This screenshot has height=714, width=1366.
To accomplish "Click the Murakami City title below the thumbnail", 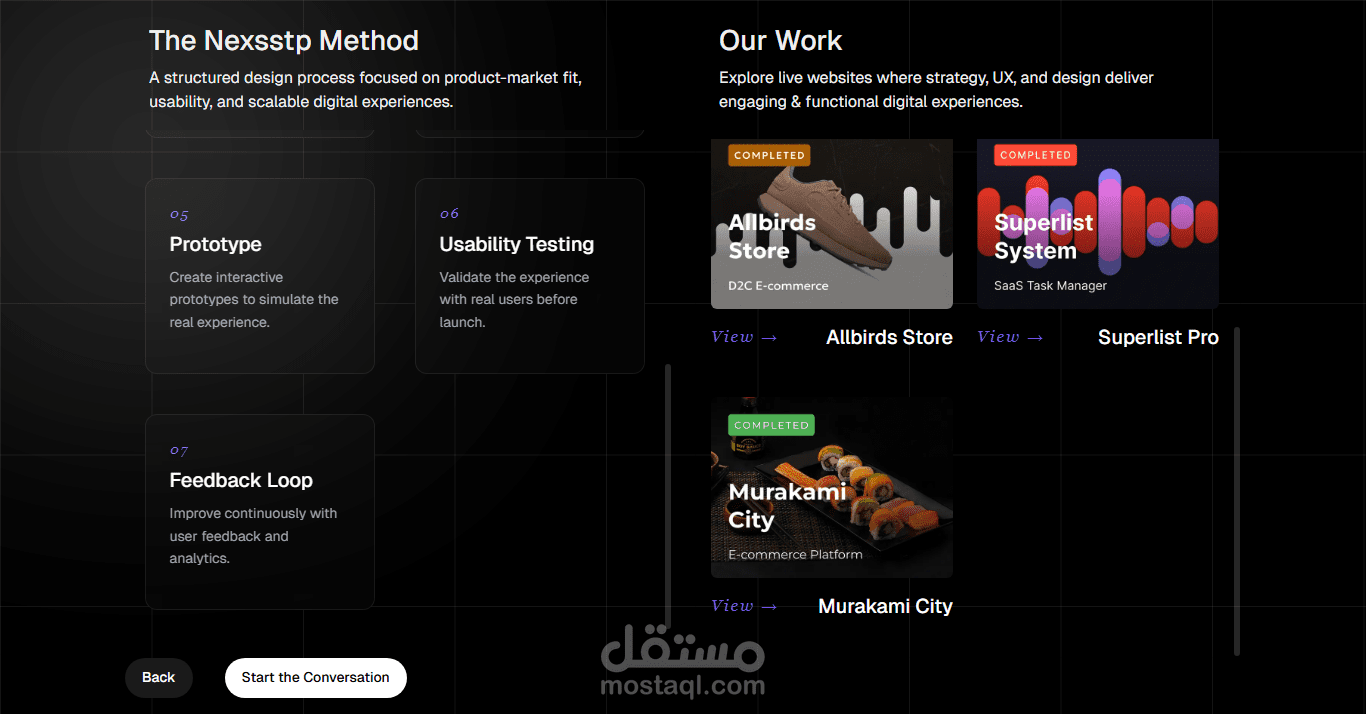I will [885, 606].
